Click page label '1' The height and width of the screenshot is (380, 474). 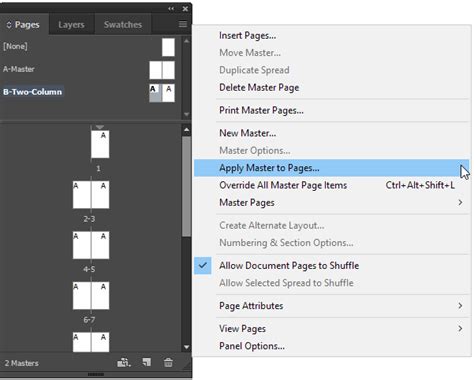98,168
